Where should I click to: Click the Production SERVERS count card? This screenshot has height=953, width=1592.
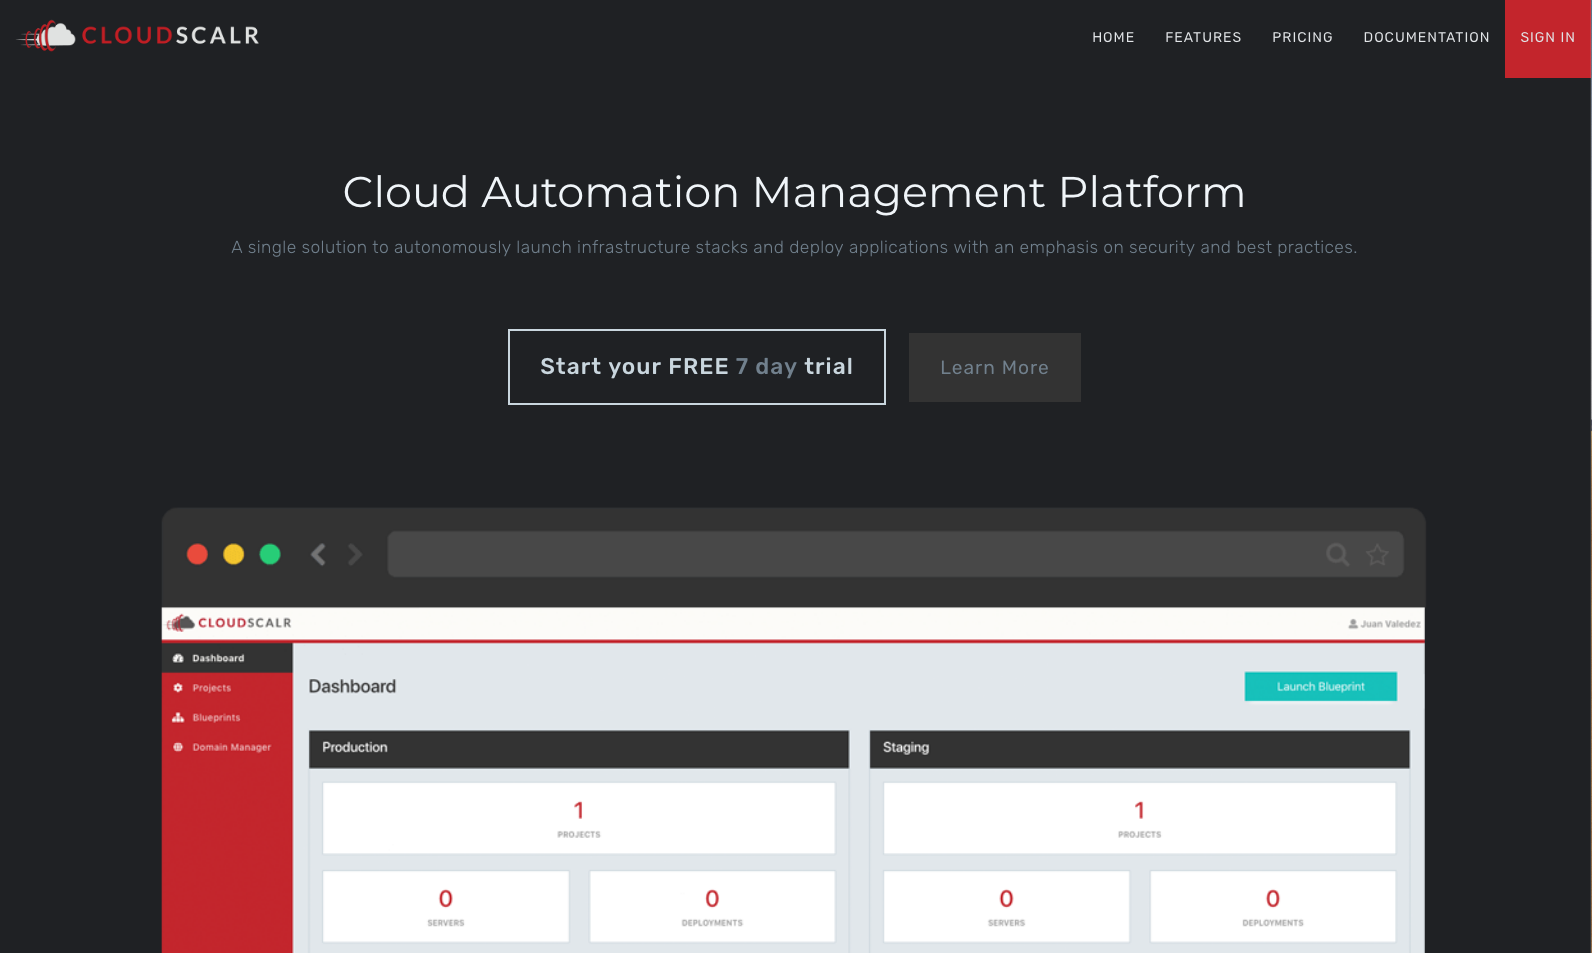[446, 906]
